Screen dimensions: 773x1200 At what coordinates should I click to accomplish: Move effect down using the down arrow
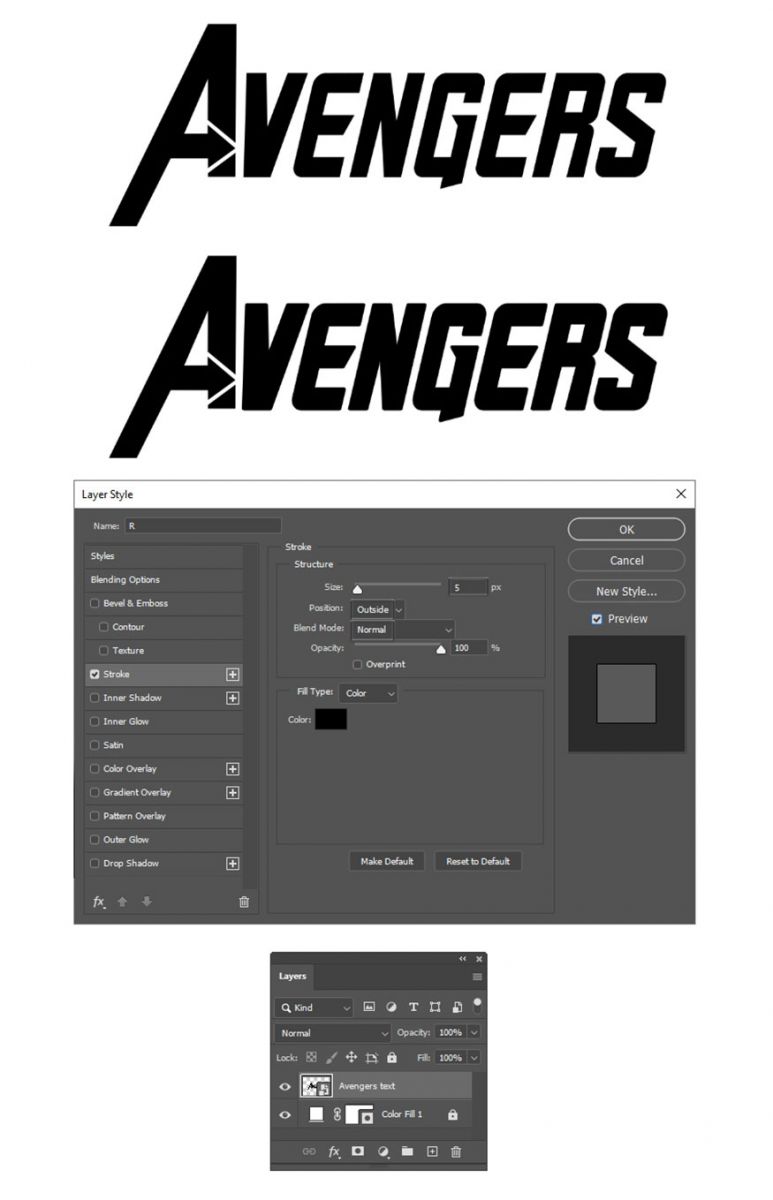(x=147, y=902)
